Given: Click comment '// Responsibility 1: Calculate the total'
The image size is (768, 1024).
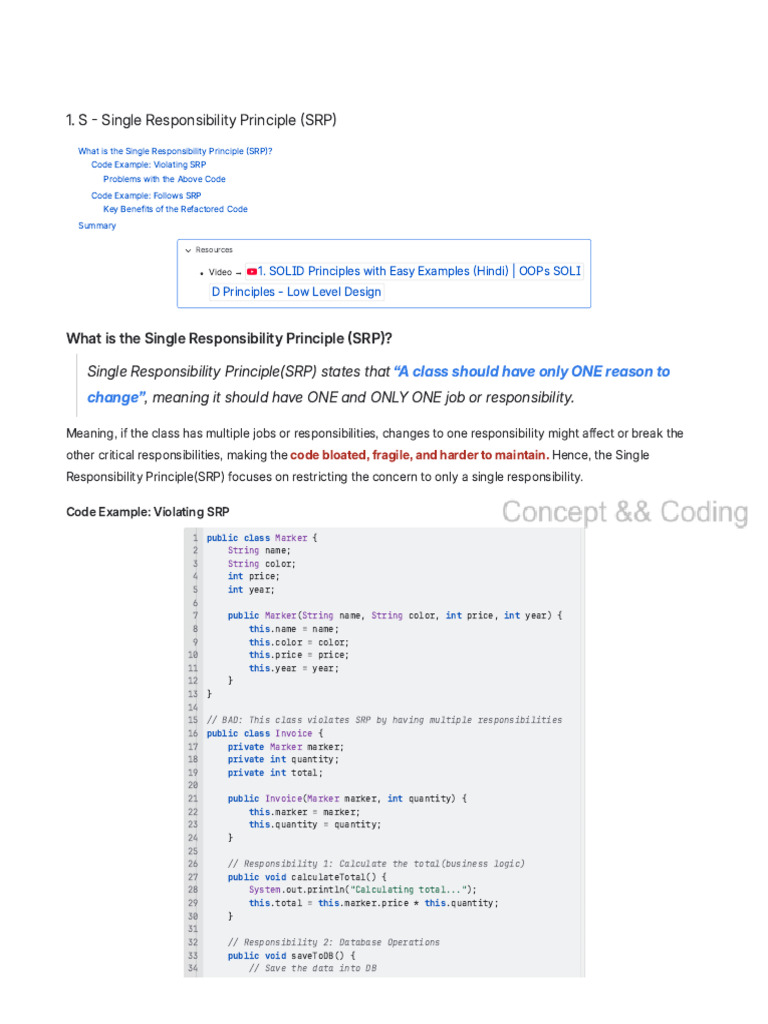Looking at the screenshot, I should pyautogui.click(x=376, y=863).
